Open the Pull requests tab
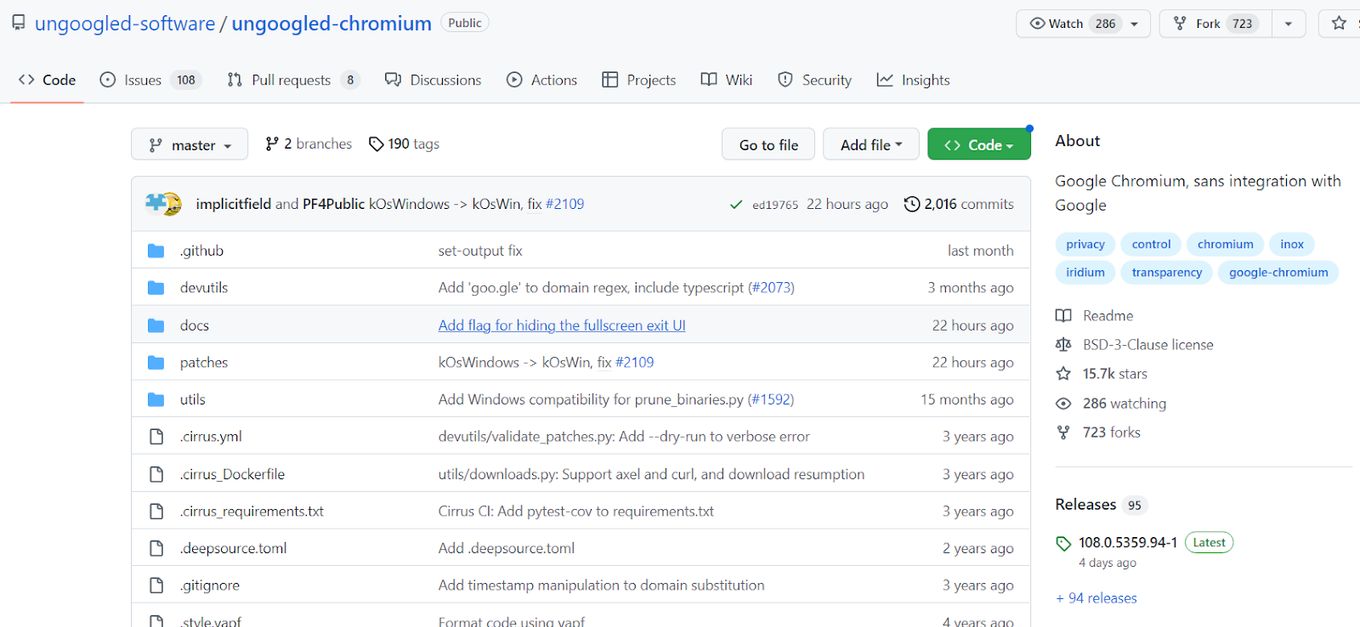The width and height of the screenshot is (1360, 627). 293,80
